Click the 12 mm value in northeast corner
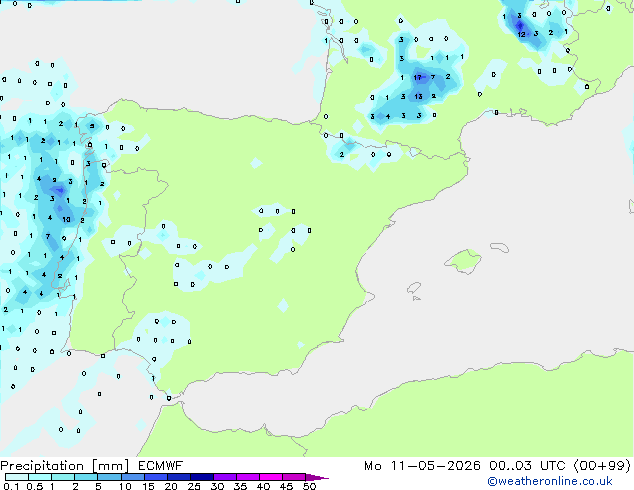 point(521,34)
